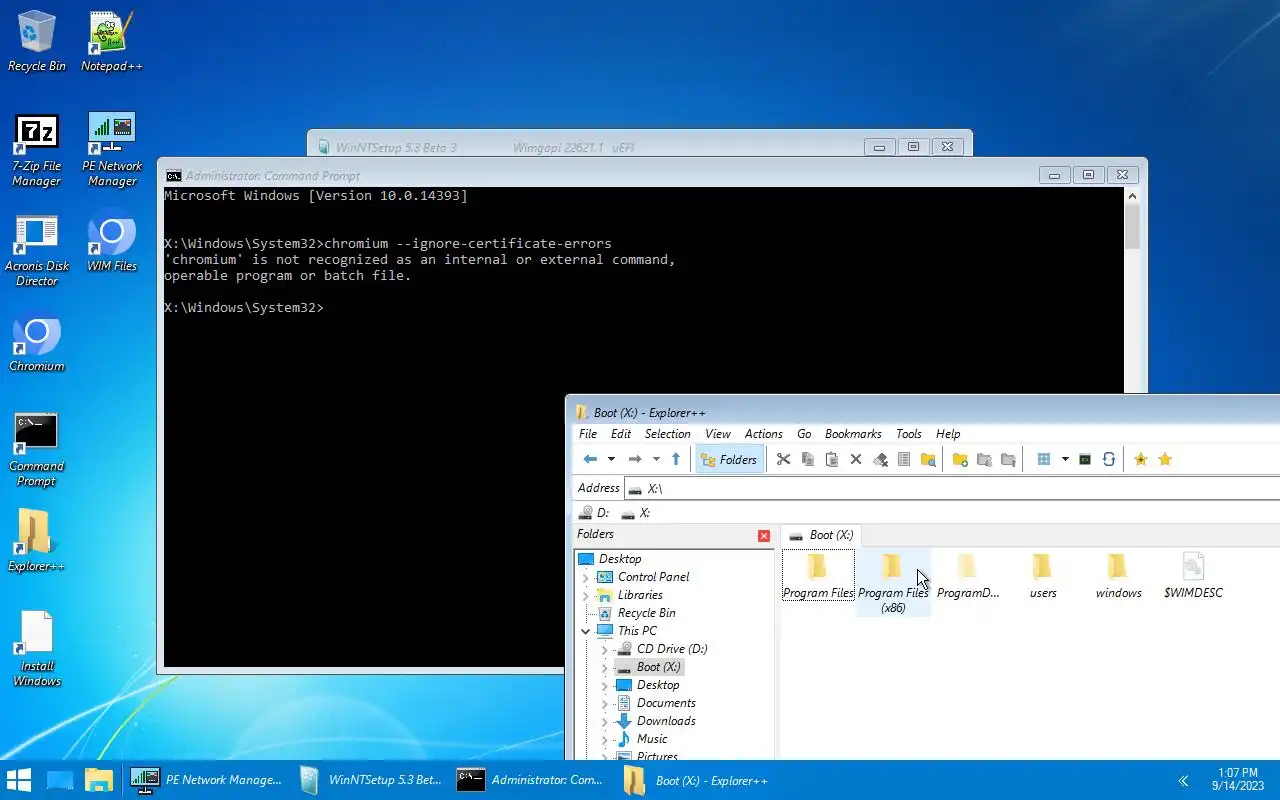Open Windows Start button on taskbar
The image size is (1280, 800).
coord(19,780)
